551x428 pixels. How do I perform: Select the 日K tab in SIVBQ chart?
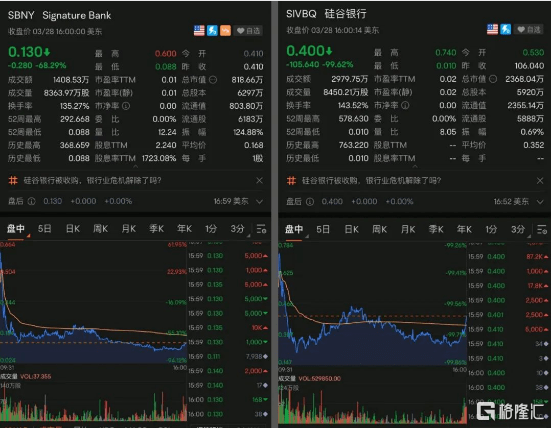coord(351,229)
